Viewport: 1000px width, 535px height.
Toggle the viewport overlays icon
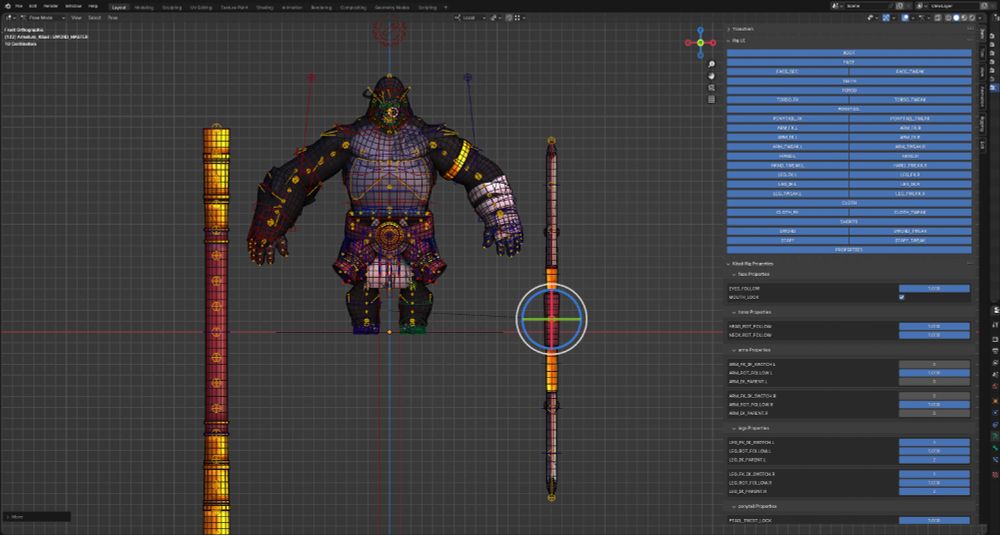click(906, 17)
